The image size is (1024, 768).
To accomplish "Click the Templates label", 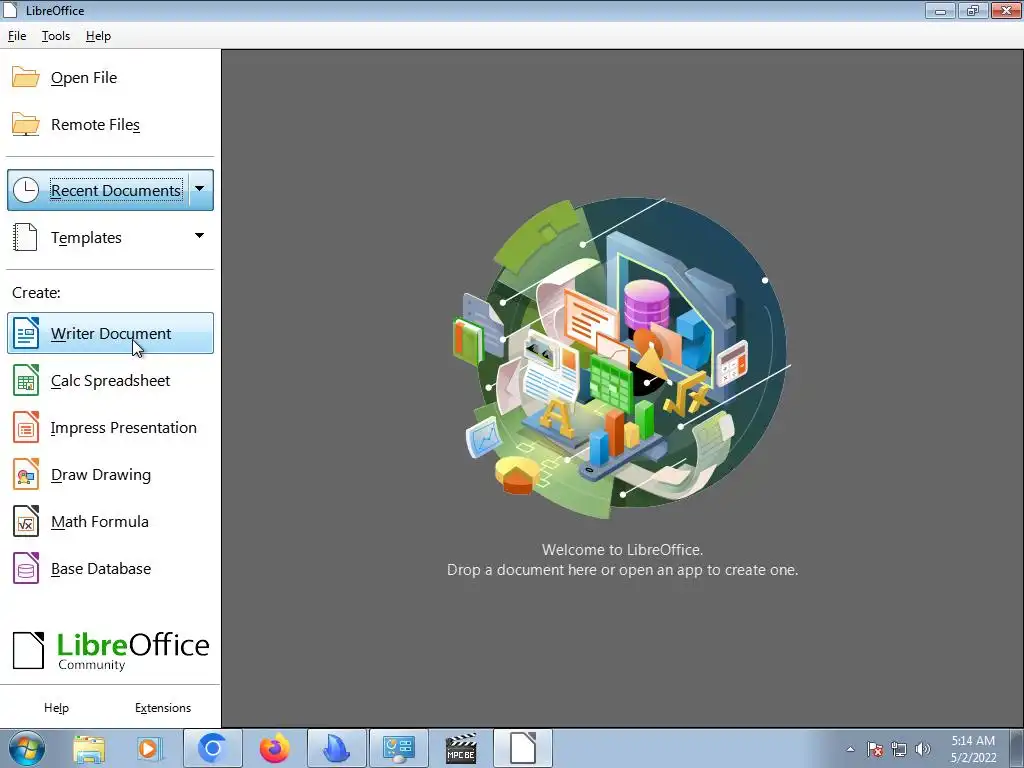I will 86,238.
